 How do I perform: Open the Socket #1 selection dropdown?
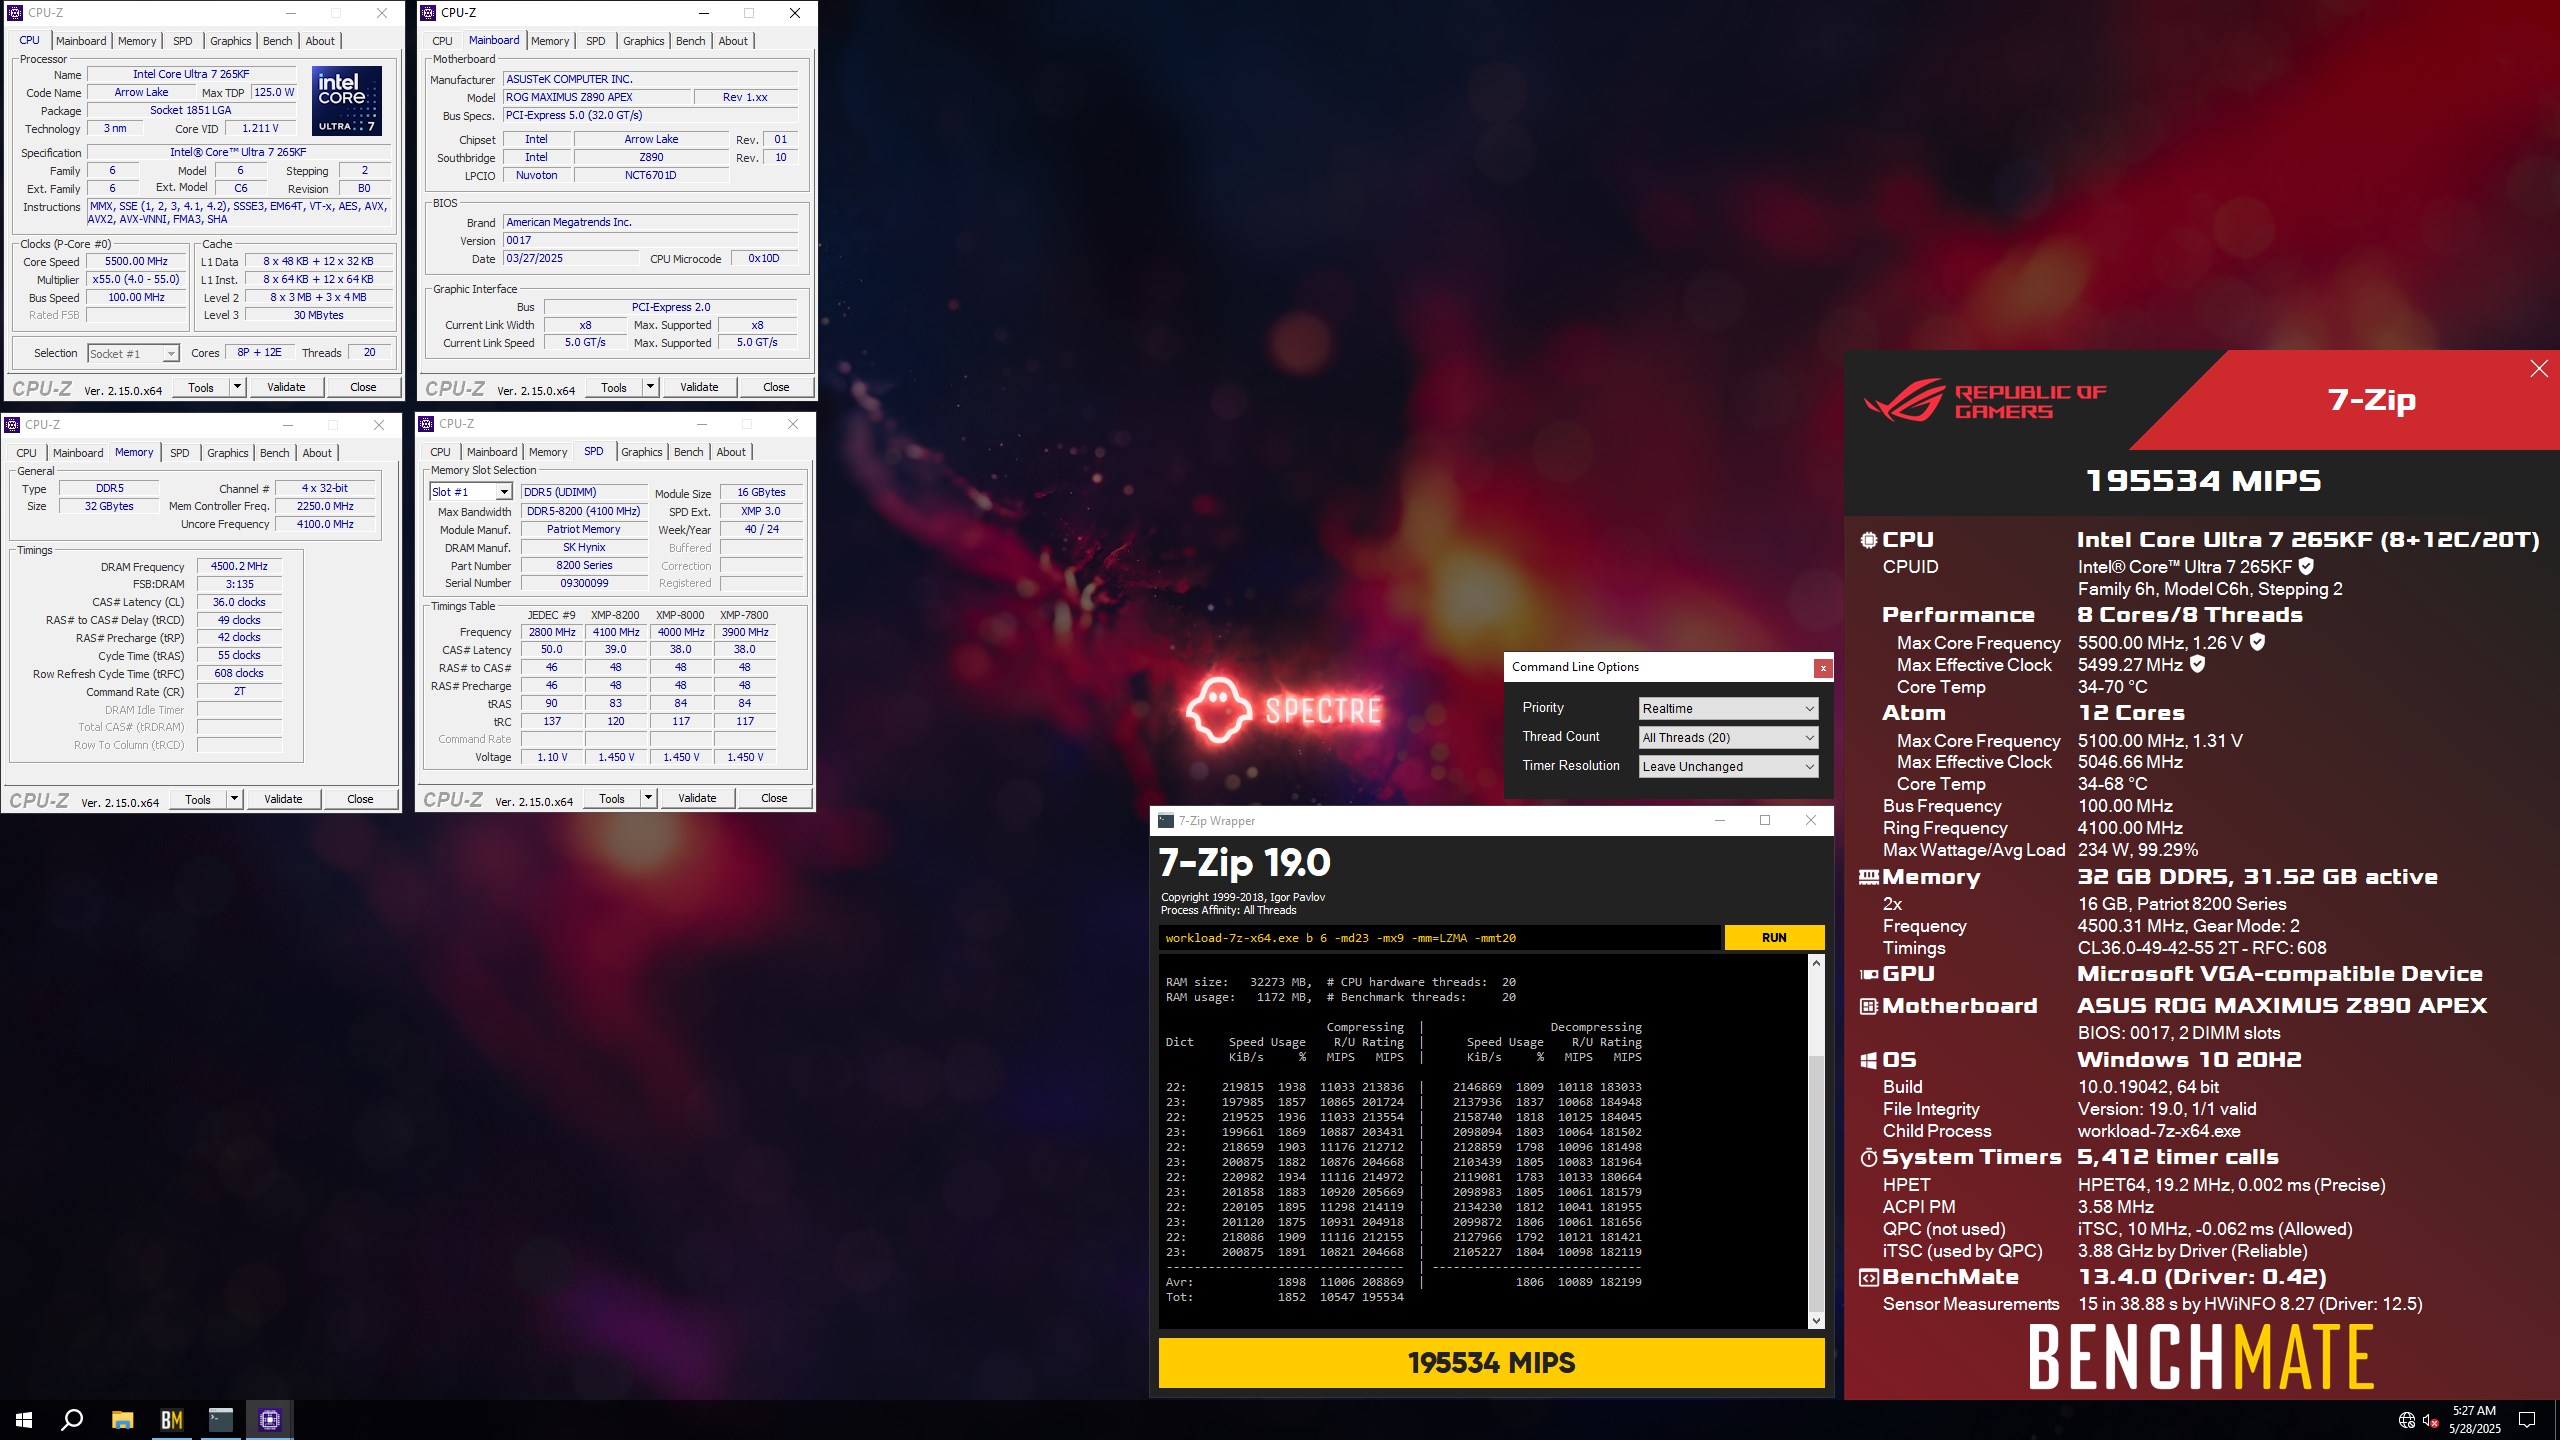pyautogui.click(x=133, y=353)
